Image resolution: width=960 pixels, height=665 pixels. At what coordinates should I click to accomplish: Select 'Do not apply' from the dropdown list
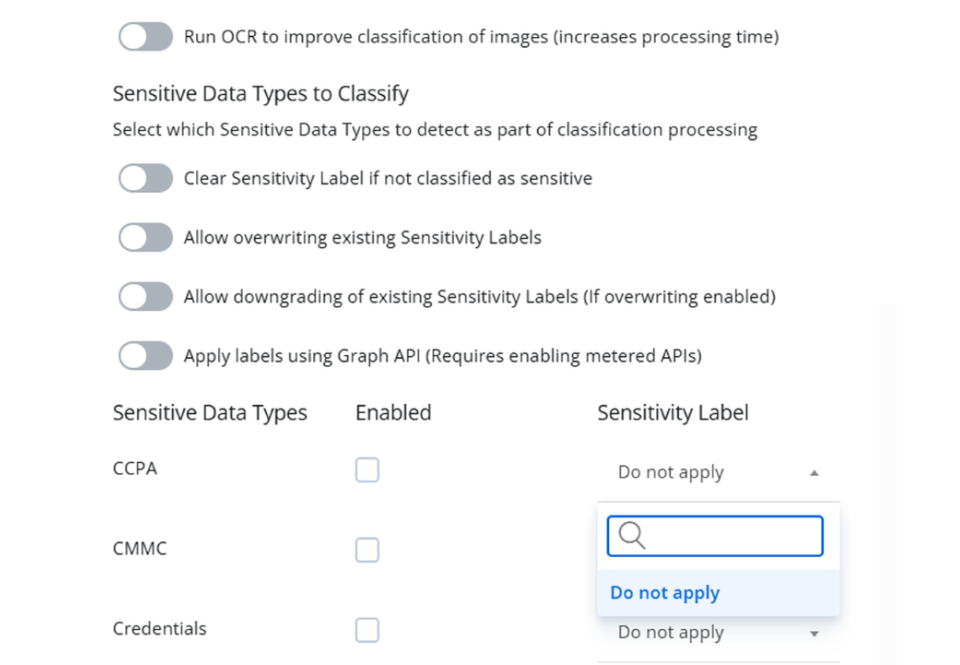point(664,592)
